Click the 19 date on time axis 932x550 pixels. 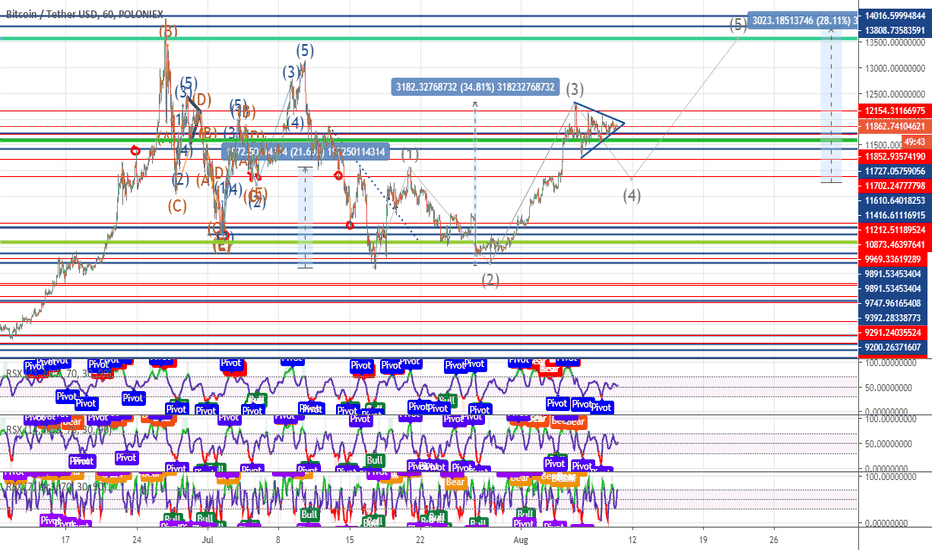click(x=703, y=540)
